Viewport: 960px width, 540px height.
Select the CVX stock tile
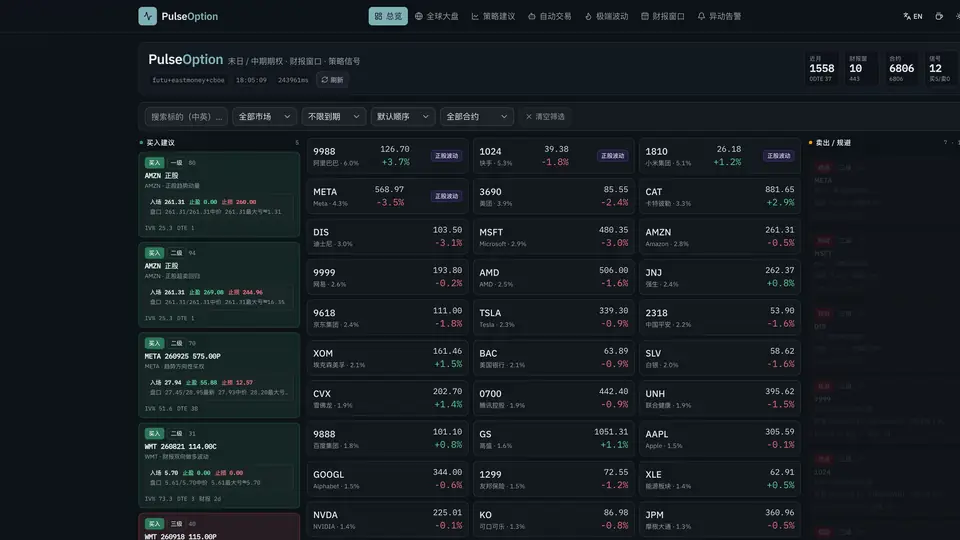click(388, 399)
